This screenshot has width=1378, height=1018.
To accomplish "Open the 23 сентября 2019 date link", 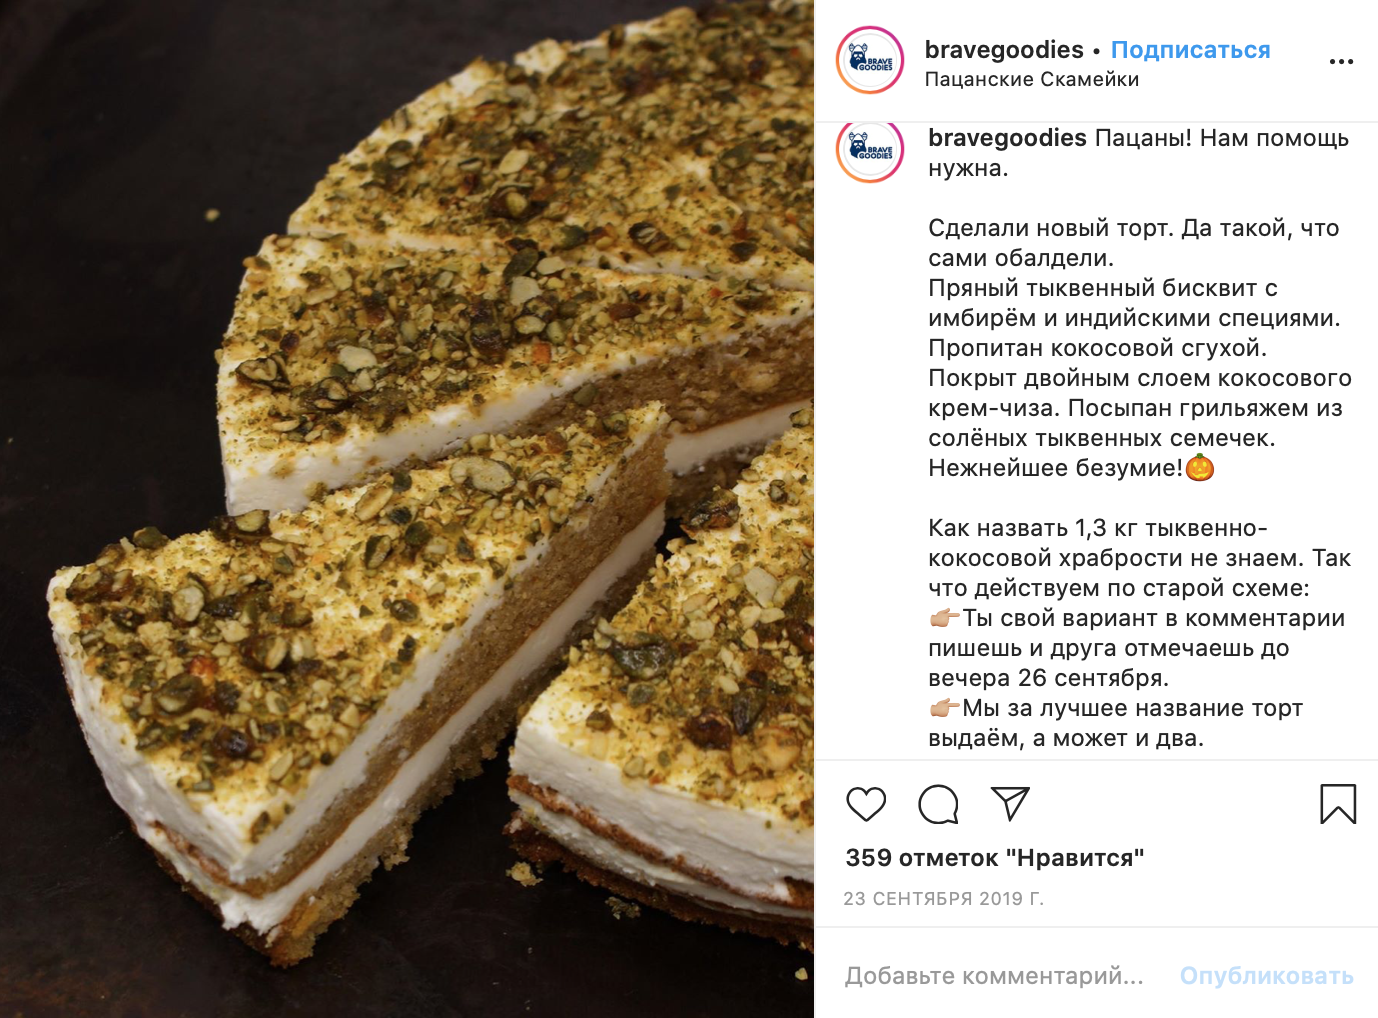I will tap(943, 898).
